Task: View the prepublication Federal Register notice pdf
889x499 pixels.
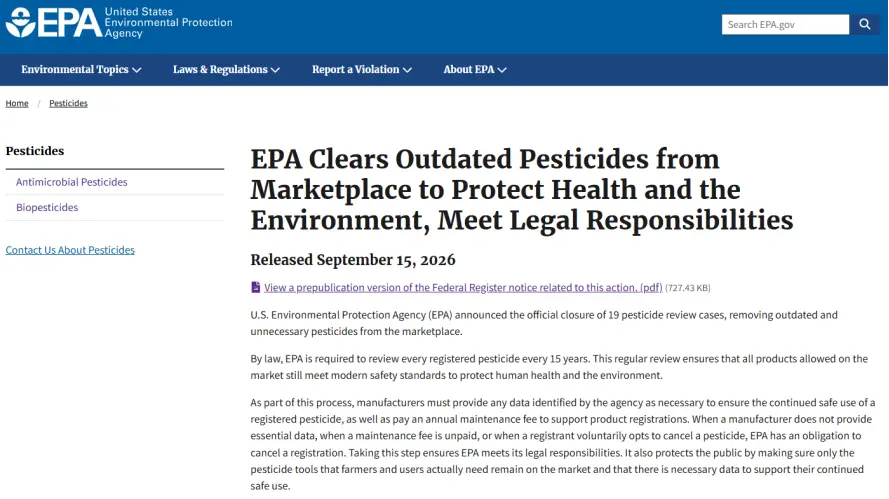Action: (463, 287)
